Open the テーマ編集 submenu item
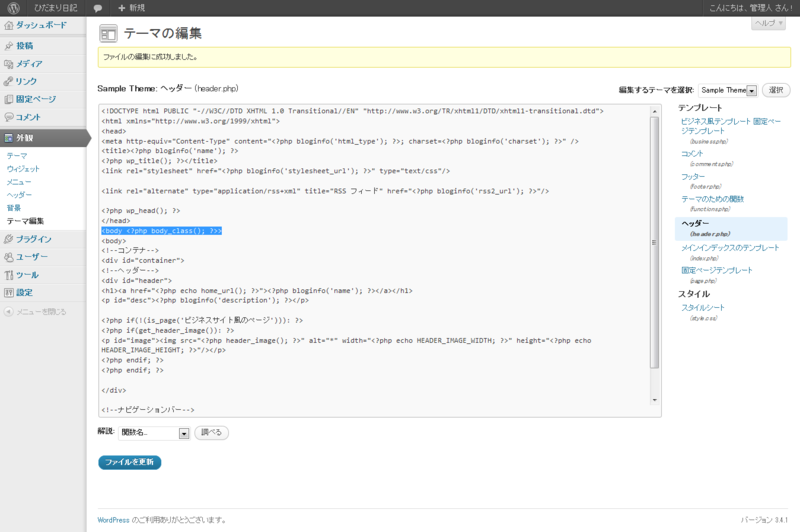This screenshot has height=532, width=800. (25, 221)
